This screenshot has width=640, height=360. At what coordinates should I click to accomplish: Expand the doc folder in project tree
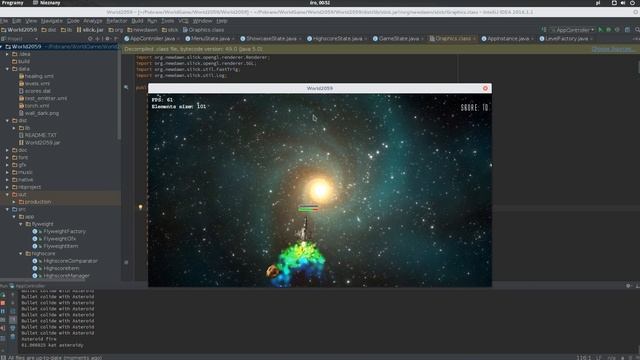tap(7, 150)
